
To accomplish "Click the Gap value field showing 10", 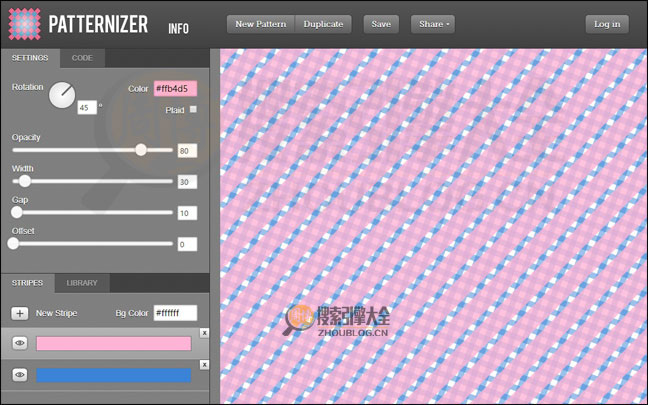I will [187, 213].
